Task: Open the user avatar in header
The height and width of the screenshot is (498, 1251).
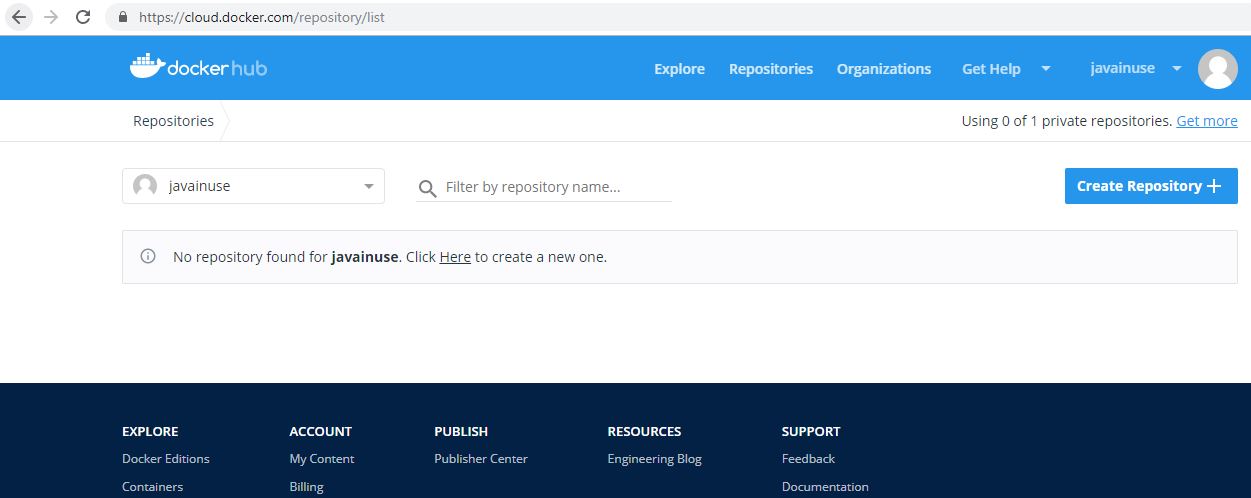Action: (x=1217, y=69)
